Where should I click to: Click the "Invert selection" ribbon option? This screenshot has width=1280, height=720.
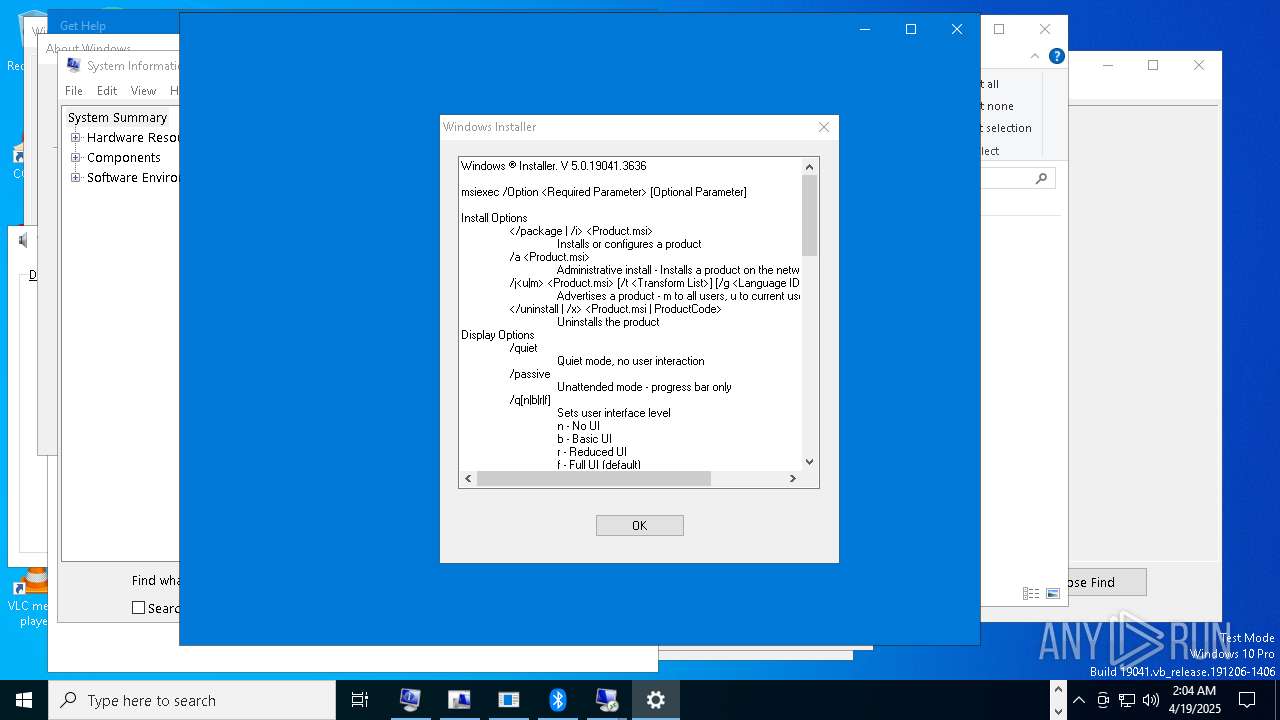pyautogui.click(x=1006, y=128)
